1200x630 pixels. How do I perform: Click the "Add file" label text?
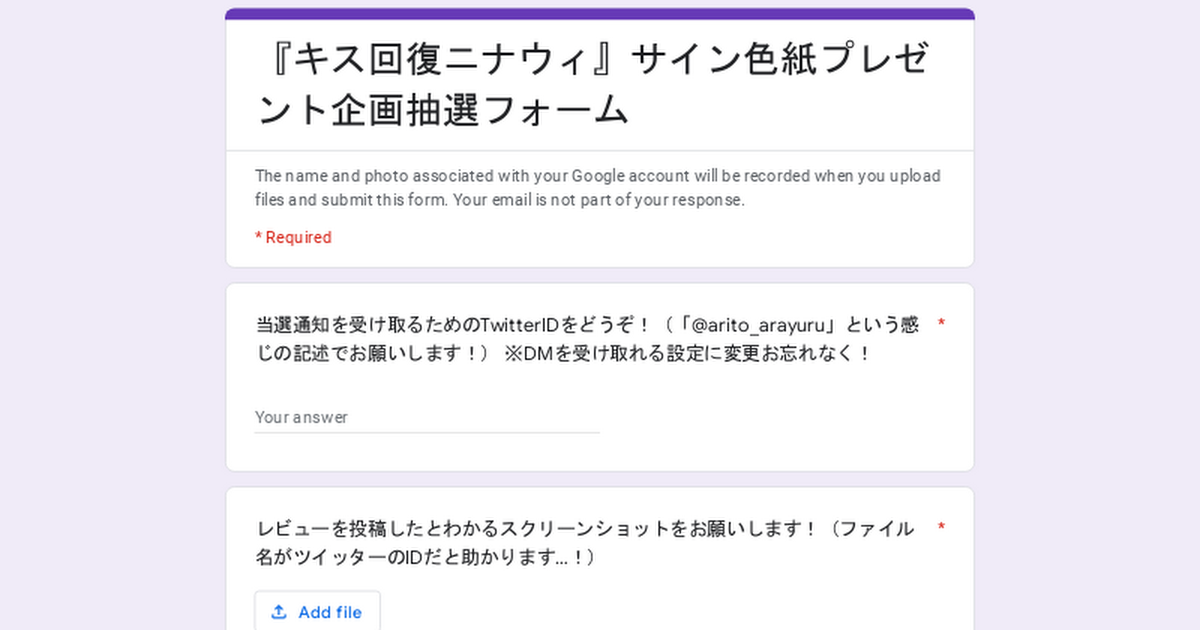(x=330, y=612)
